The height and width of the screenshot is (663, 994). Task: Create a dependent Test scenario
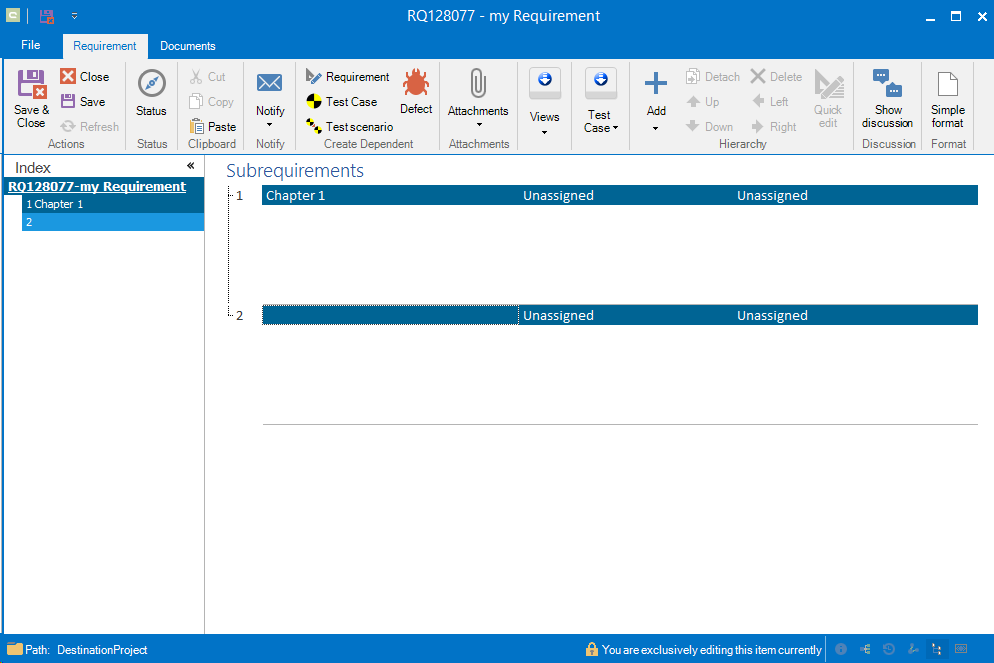coord(349,127)
